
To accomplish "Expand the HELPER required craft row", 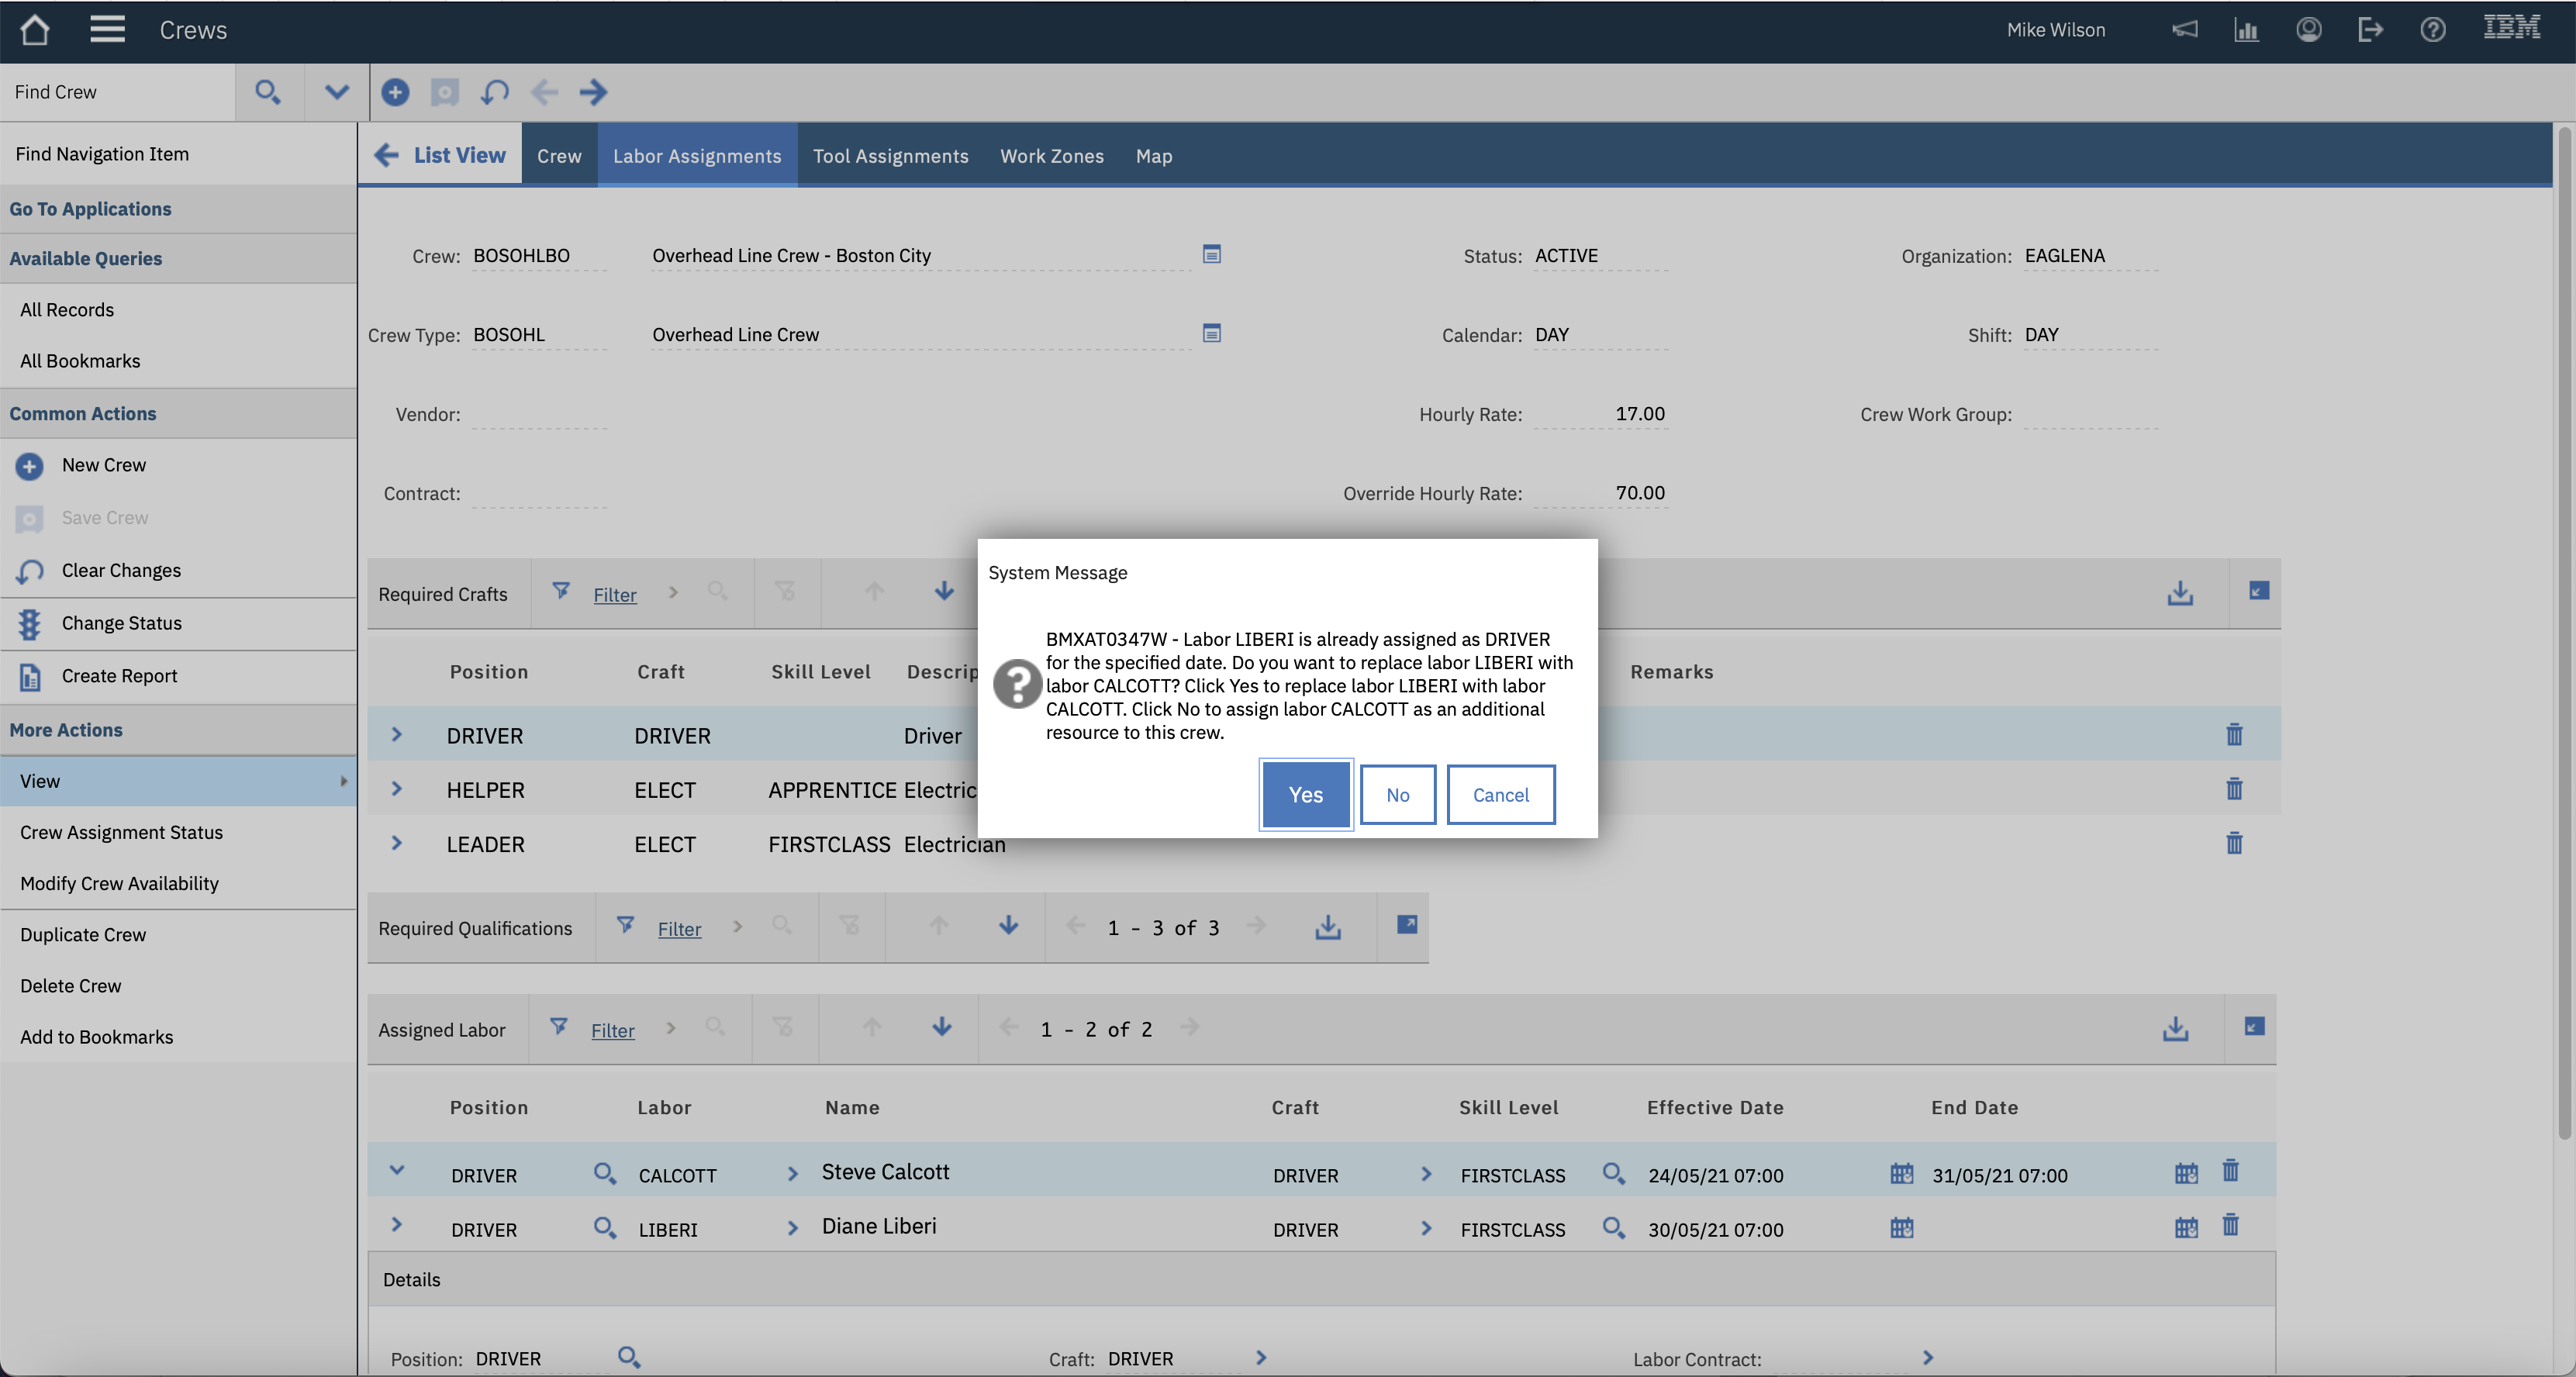I will click(396, 790).
